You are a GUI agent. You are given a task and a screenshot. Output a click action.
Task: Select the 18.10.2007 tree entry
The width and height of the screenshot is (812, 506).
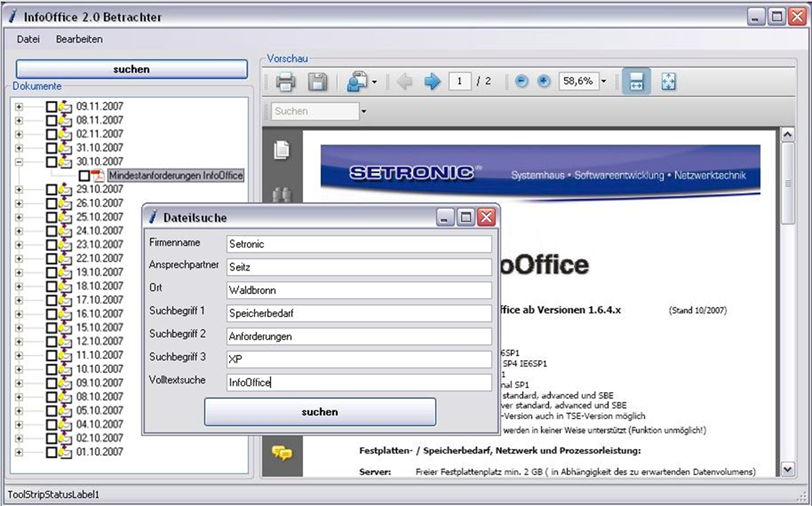pos(100,286)
